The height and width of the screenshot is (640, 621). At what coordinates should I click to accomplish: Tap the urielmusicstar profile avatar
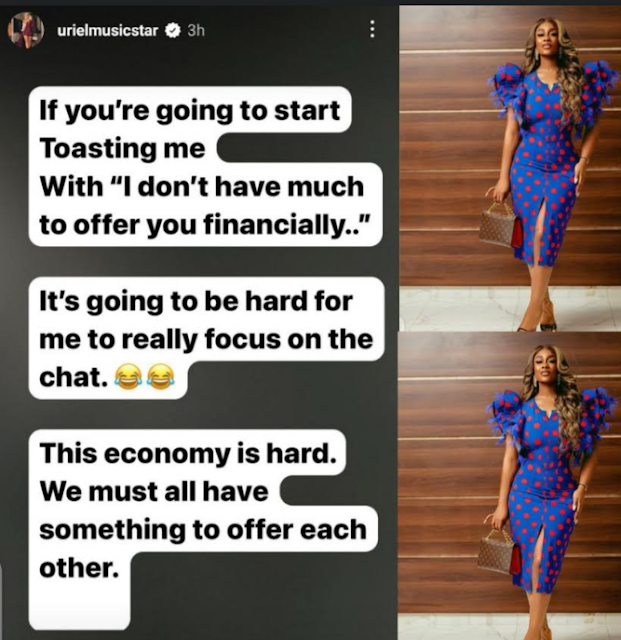coord(26,30)
